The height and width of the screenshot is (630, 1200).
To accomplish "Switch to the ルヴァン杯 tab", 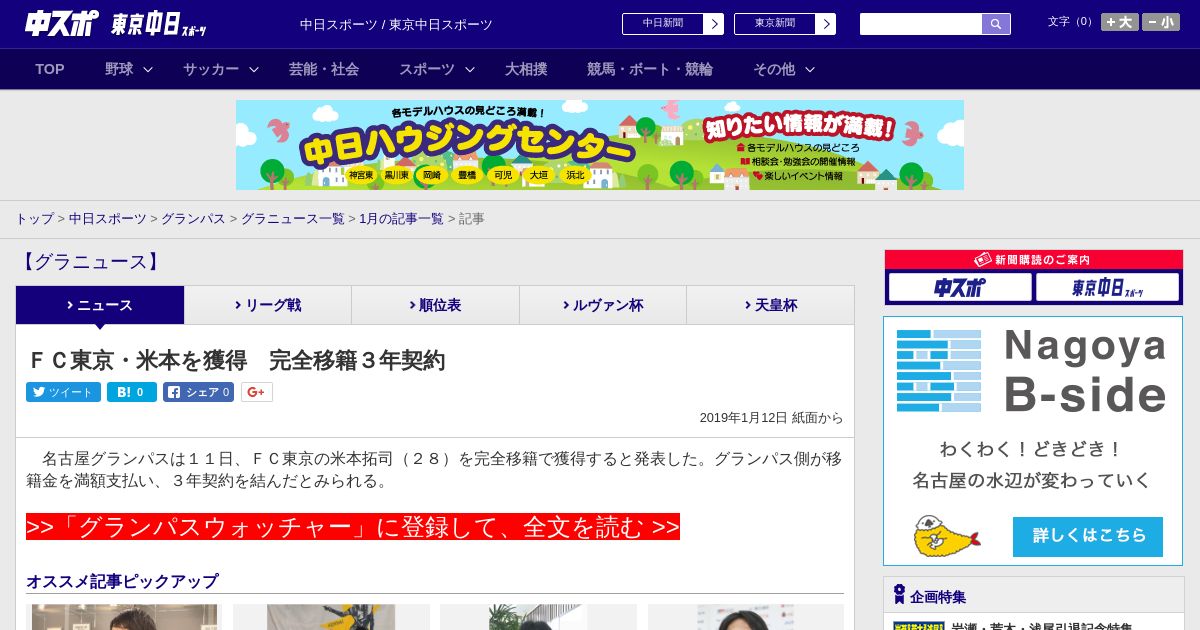I will click(x=603, y=305).
